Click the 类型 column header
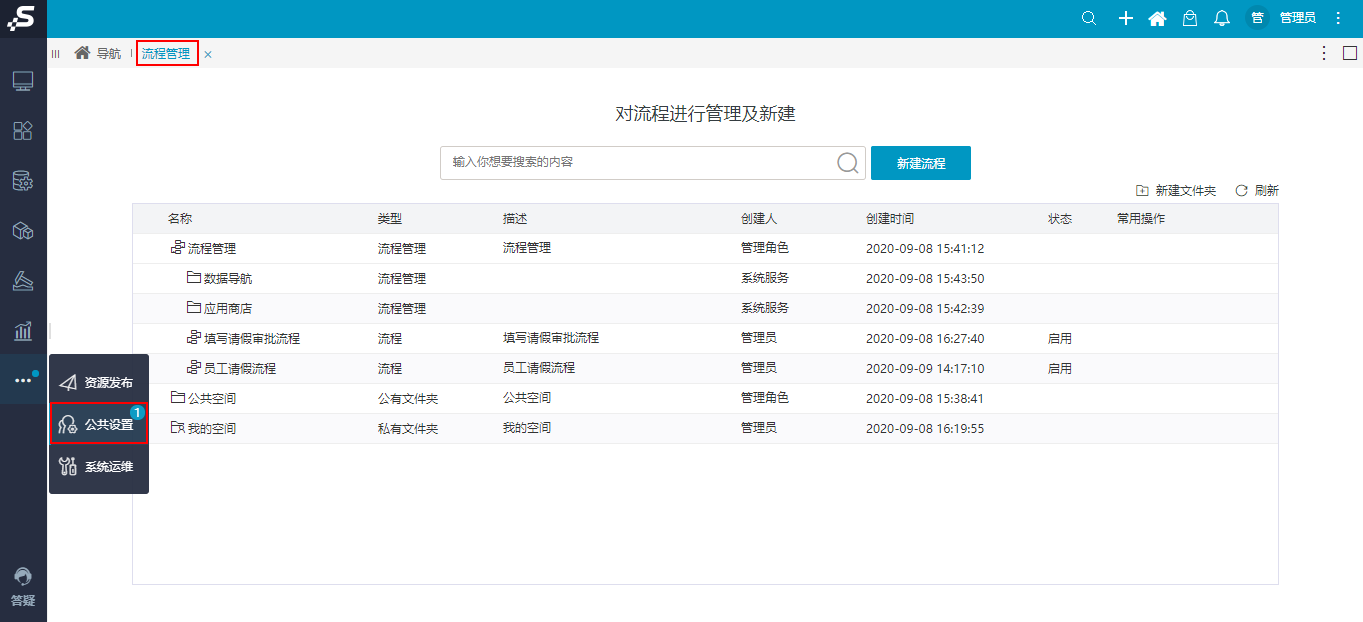The width and height of the screenshot is (1363, 622). pos(389,218)
